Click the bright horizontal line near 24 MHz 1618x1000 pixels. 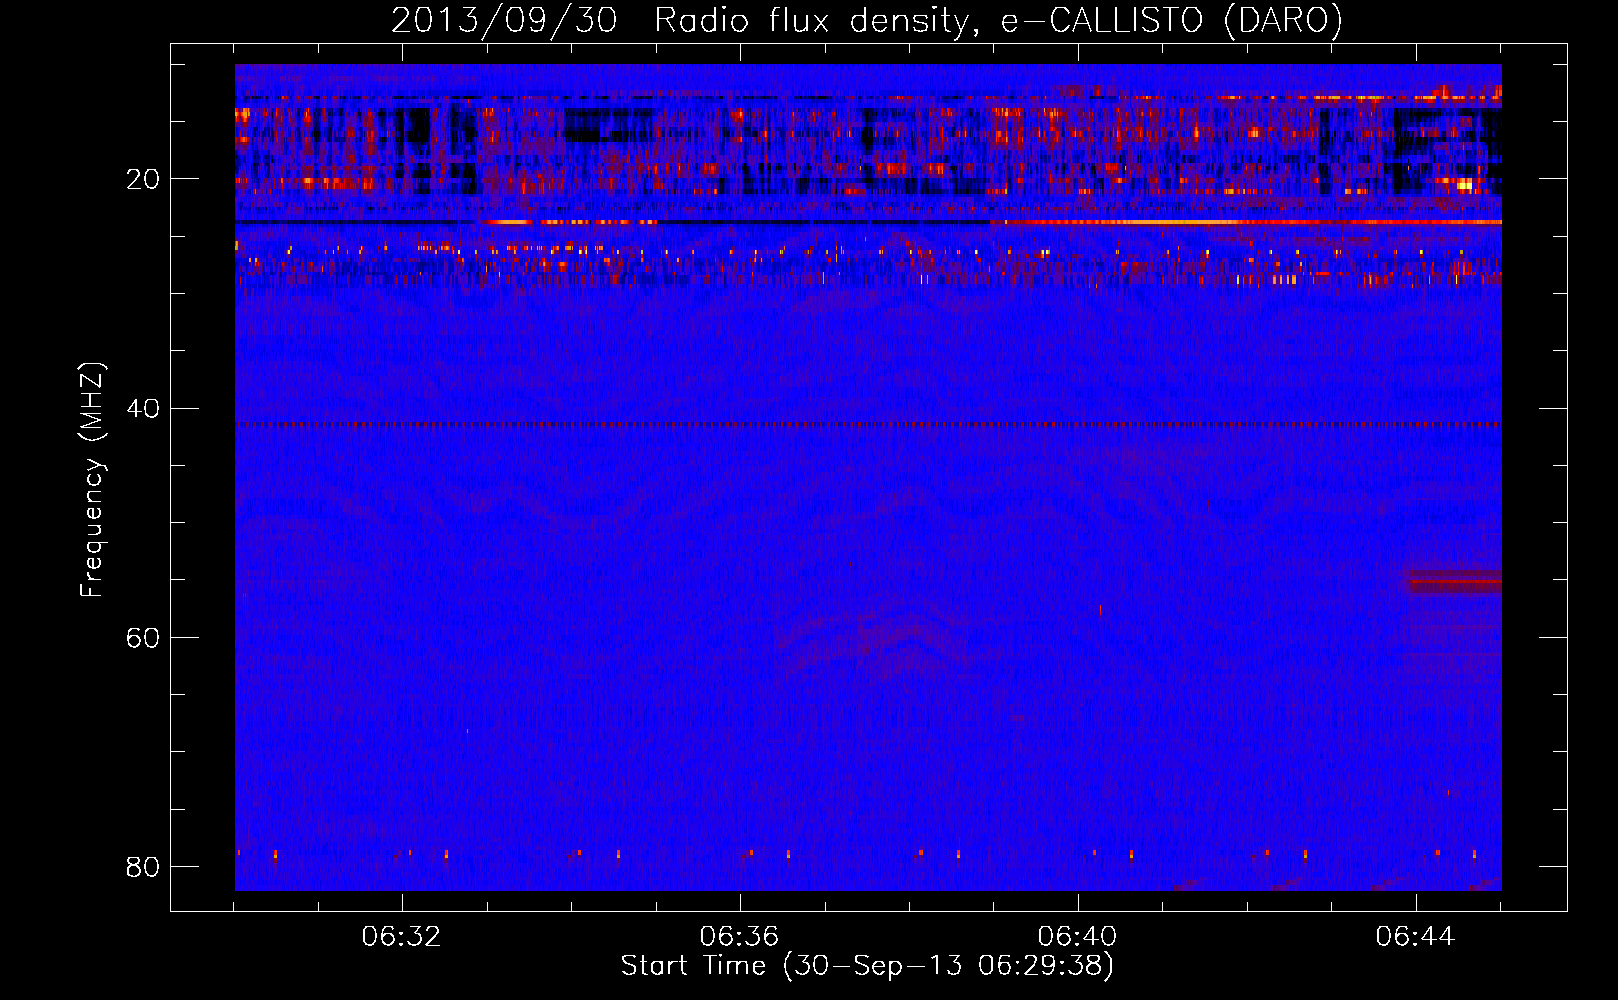(868, 222)
